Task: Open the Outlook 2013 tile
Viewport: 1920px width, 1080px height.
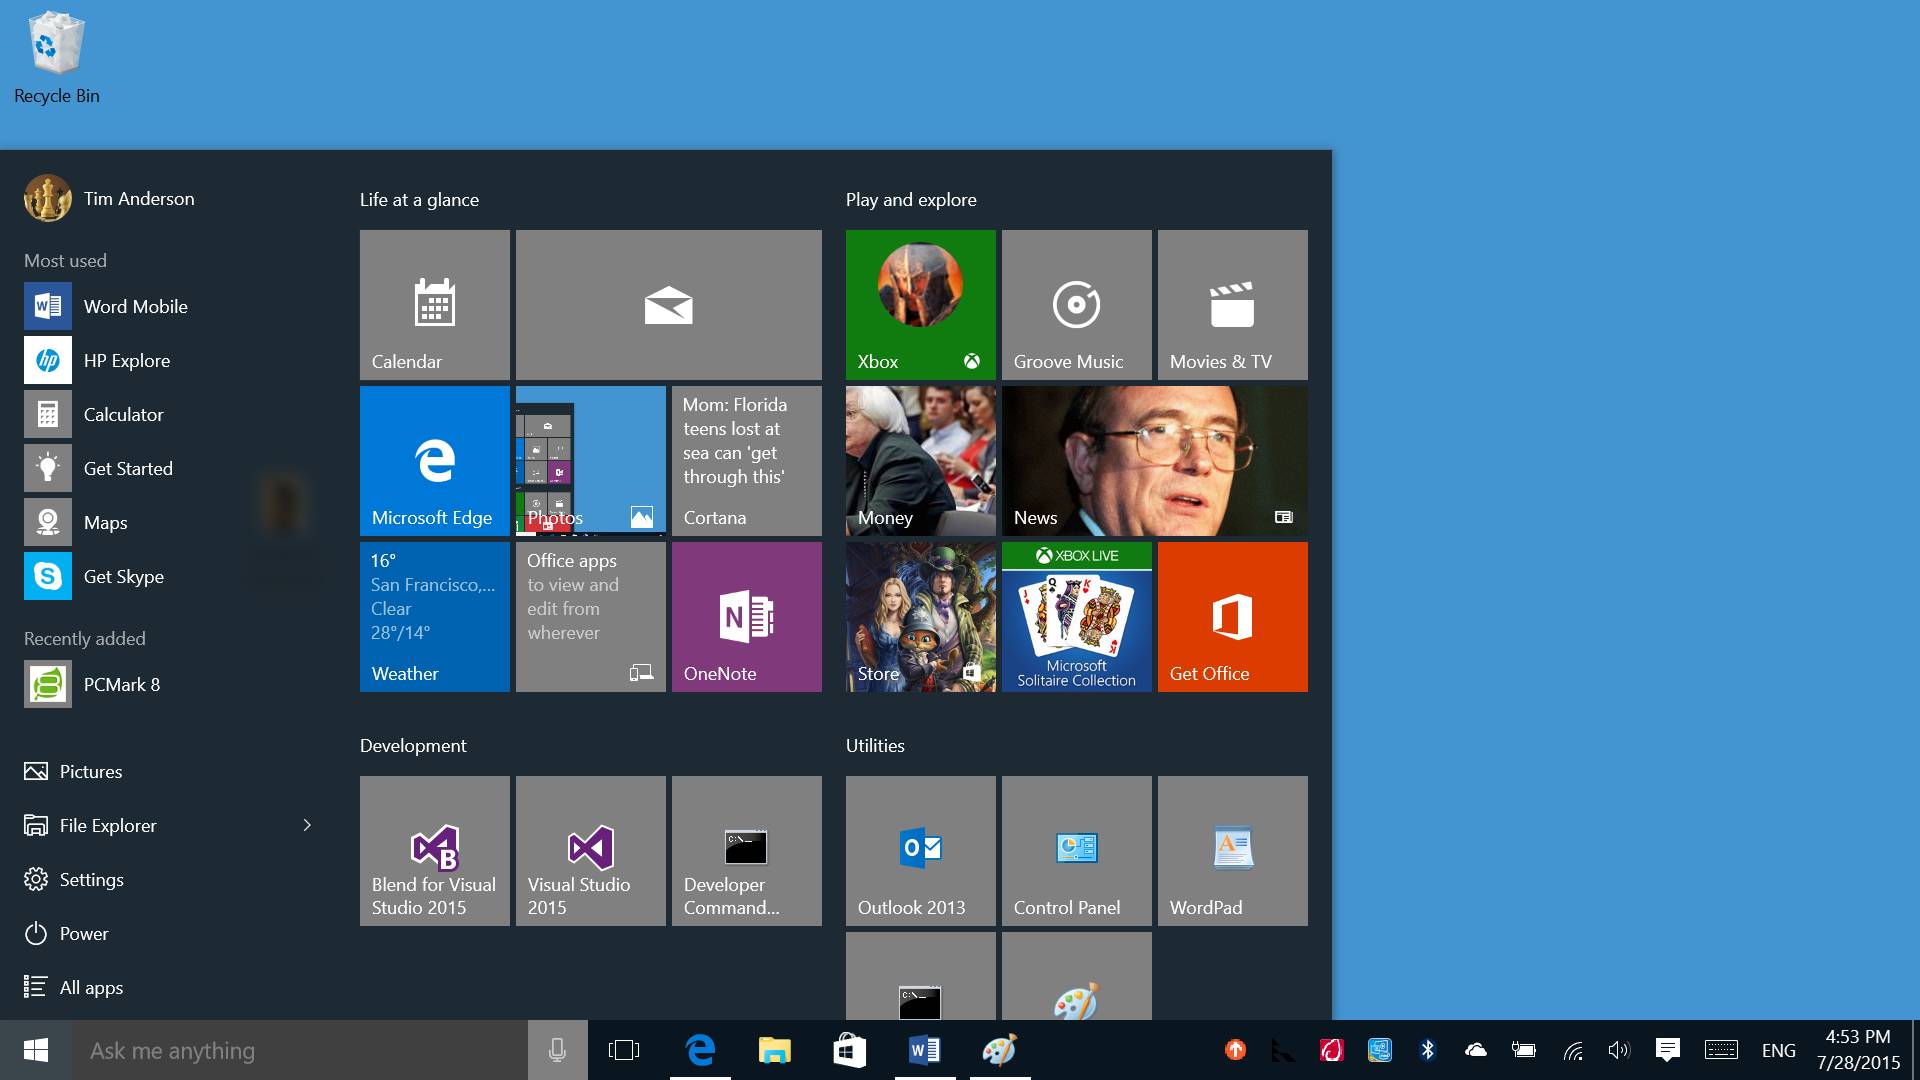Action: coord(921,851)
